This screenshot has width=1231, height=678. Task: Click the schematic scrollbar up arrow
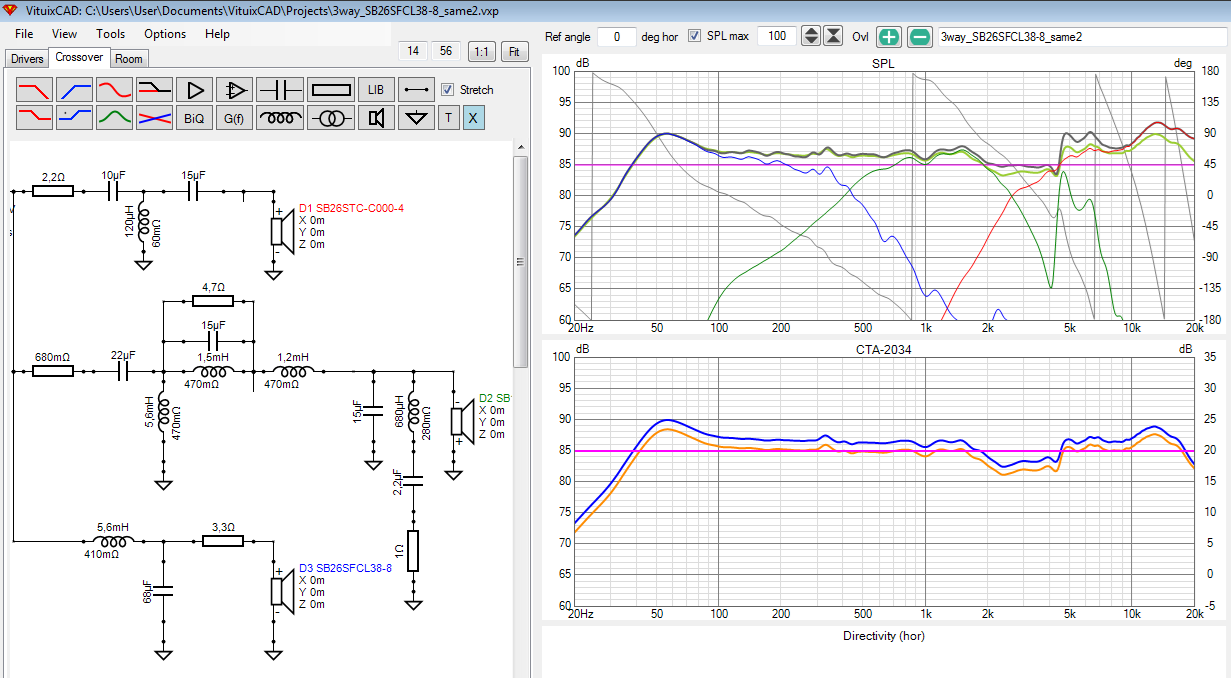click(x=521, y=147)
